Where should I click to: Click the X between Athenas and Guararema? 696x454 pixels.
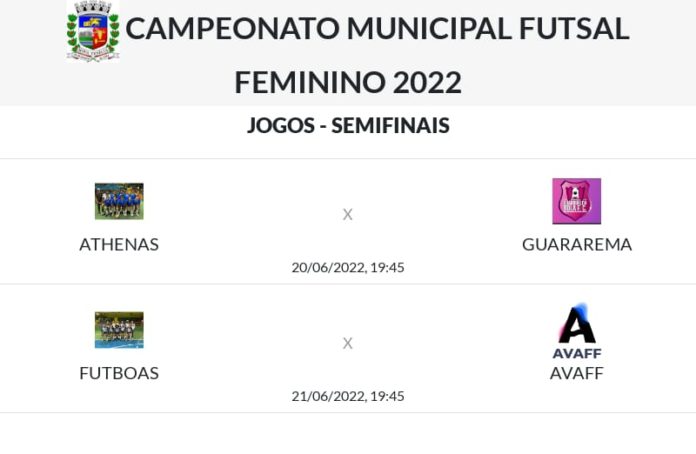[348, 215]
